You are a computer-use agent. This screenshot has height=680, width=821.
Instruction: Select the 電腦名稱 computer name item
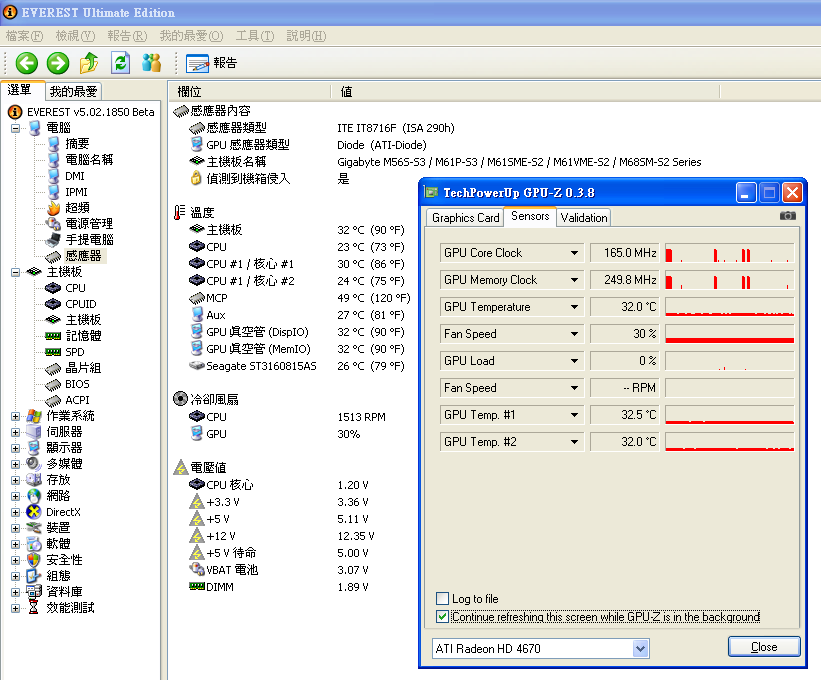(x=88, y=160)
